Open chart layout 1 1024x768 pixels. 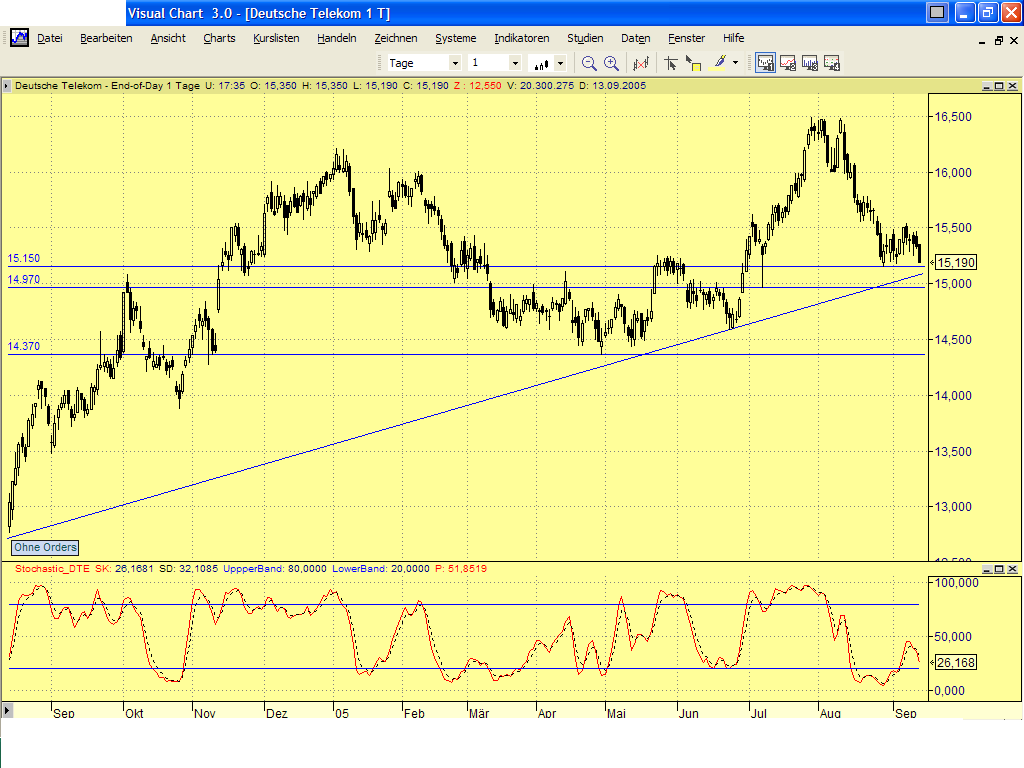coord(765,62)
